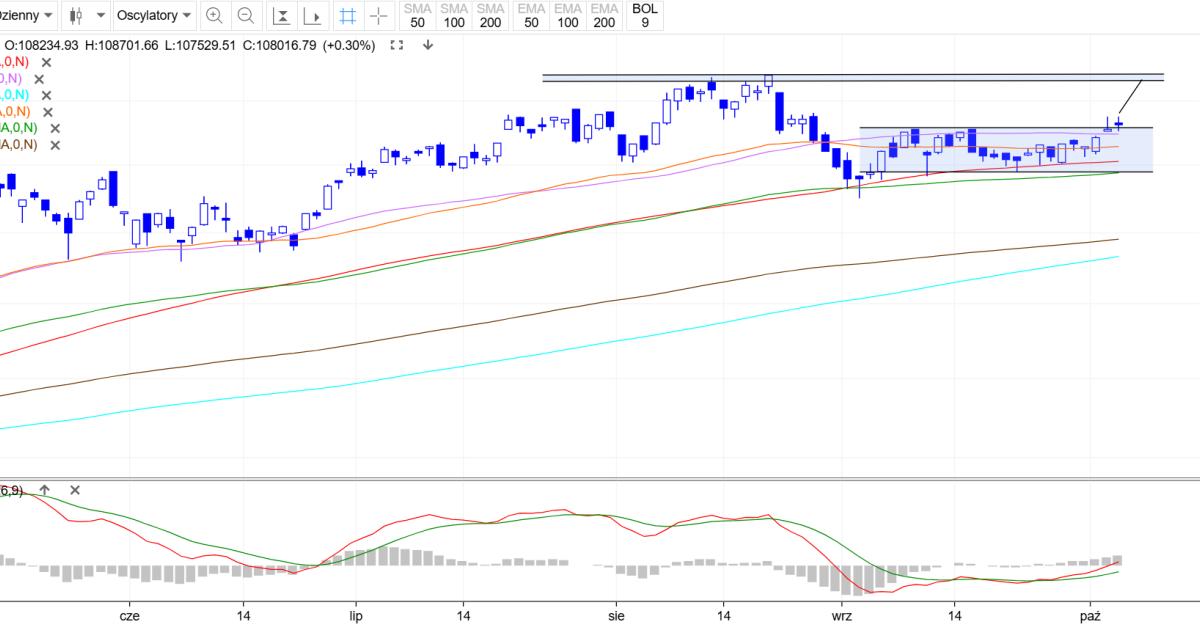Image resolution: width=1200 pixels, height=630 pixels.
Task: Click the down arrow next to fullscreen icon
Action: 428,45
